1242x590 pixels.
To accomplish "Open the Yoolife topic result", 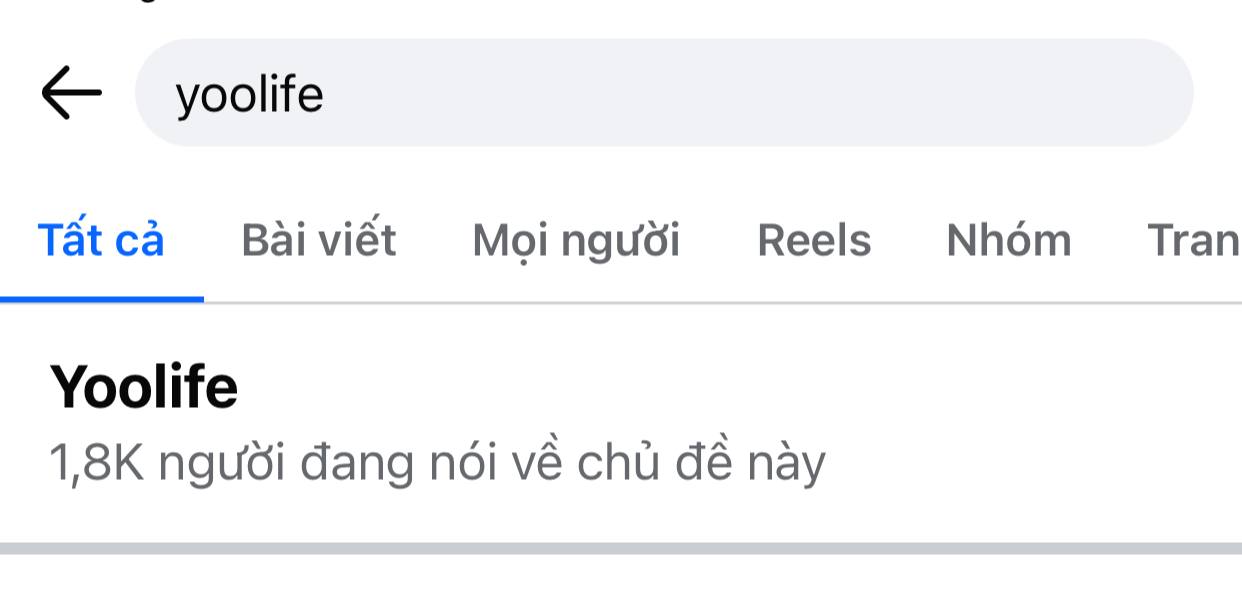I will click(x=621, y=424).
